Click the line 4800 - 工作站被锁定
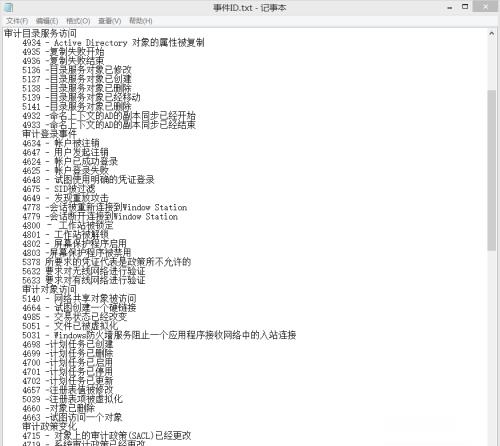 (x=68, y=226)
